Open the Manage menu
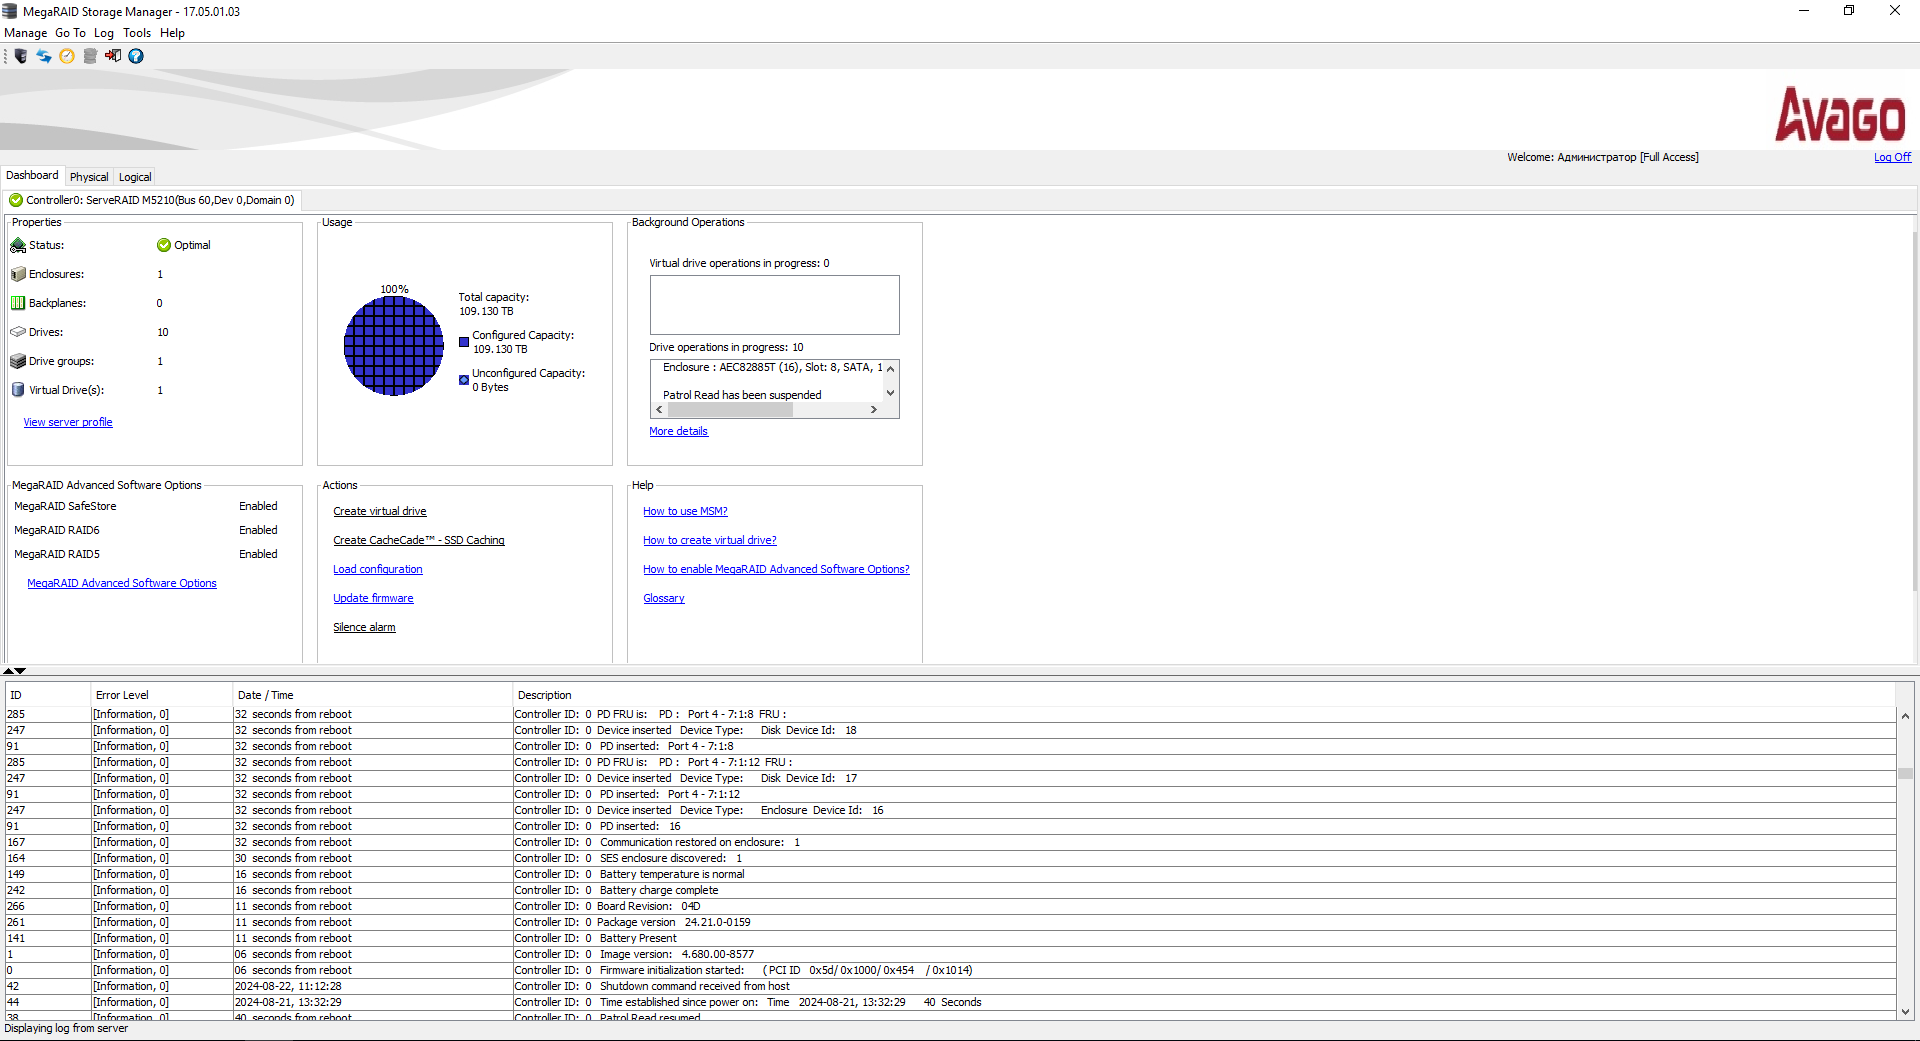The height and width of the screenshot is (1041, 1920). coord(25,33)
